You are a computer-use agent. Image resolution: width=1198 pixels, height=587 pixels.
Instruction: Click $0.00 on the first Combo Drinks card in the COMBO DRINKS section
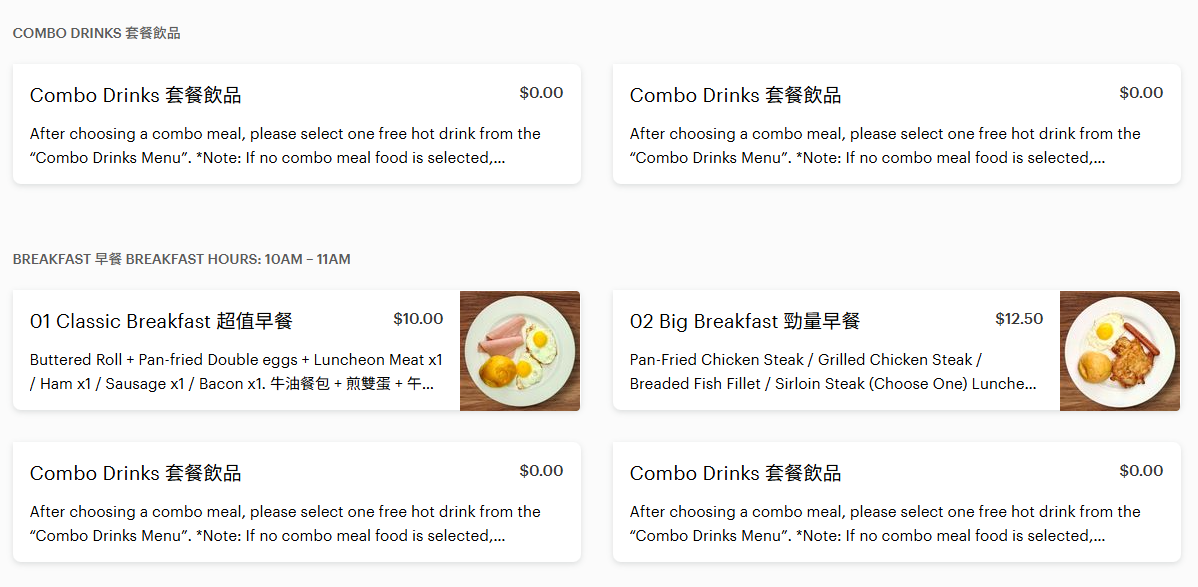click(542, 93)
